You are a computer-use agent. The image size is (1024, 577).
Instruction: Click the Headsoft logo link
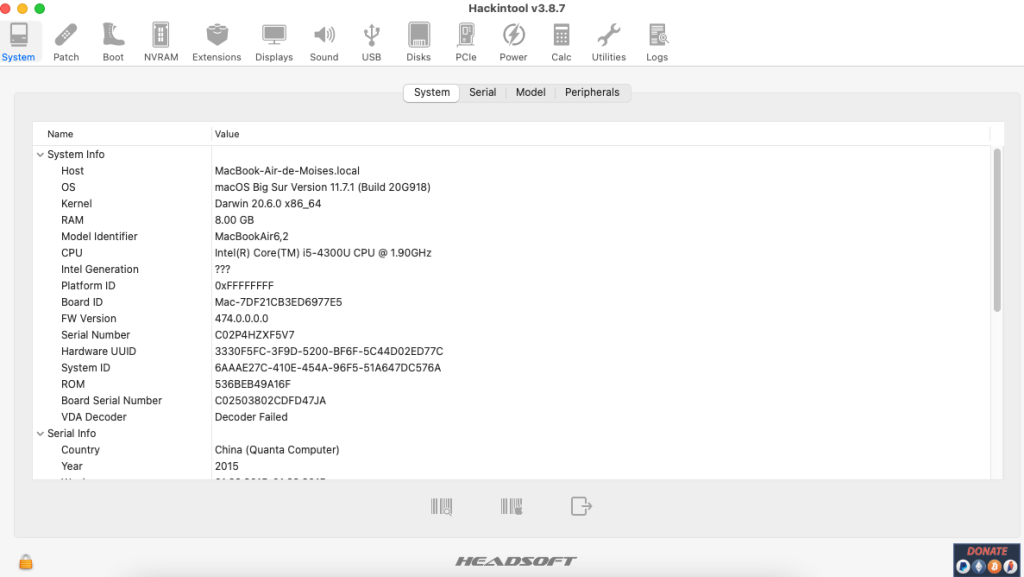[x=516, y=561]
